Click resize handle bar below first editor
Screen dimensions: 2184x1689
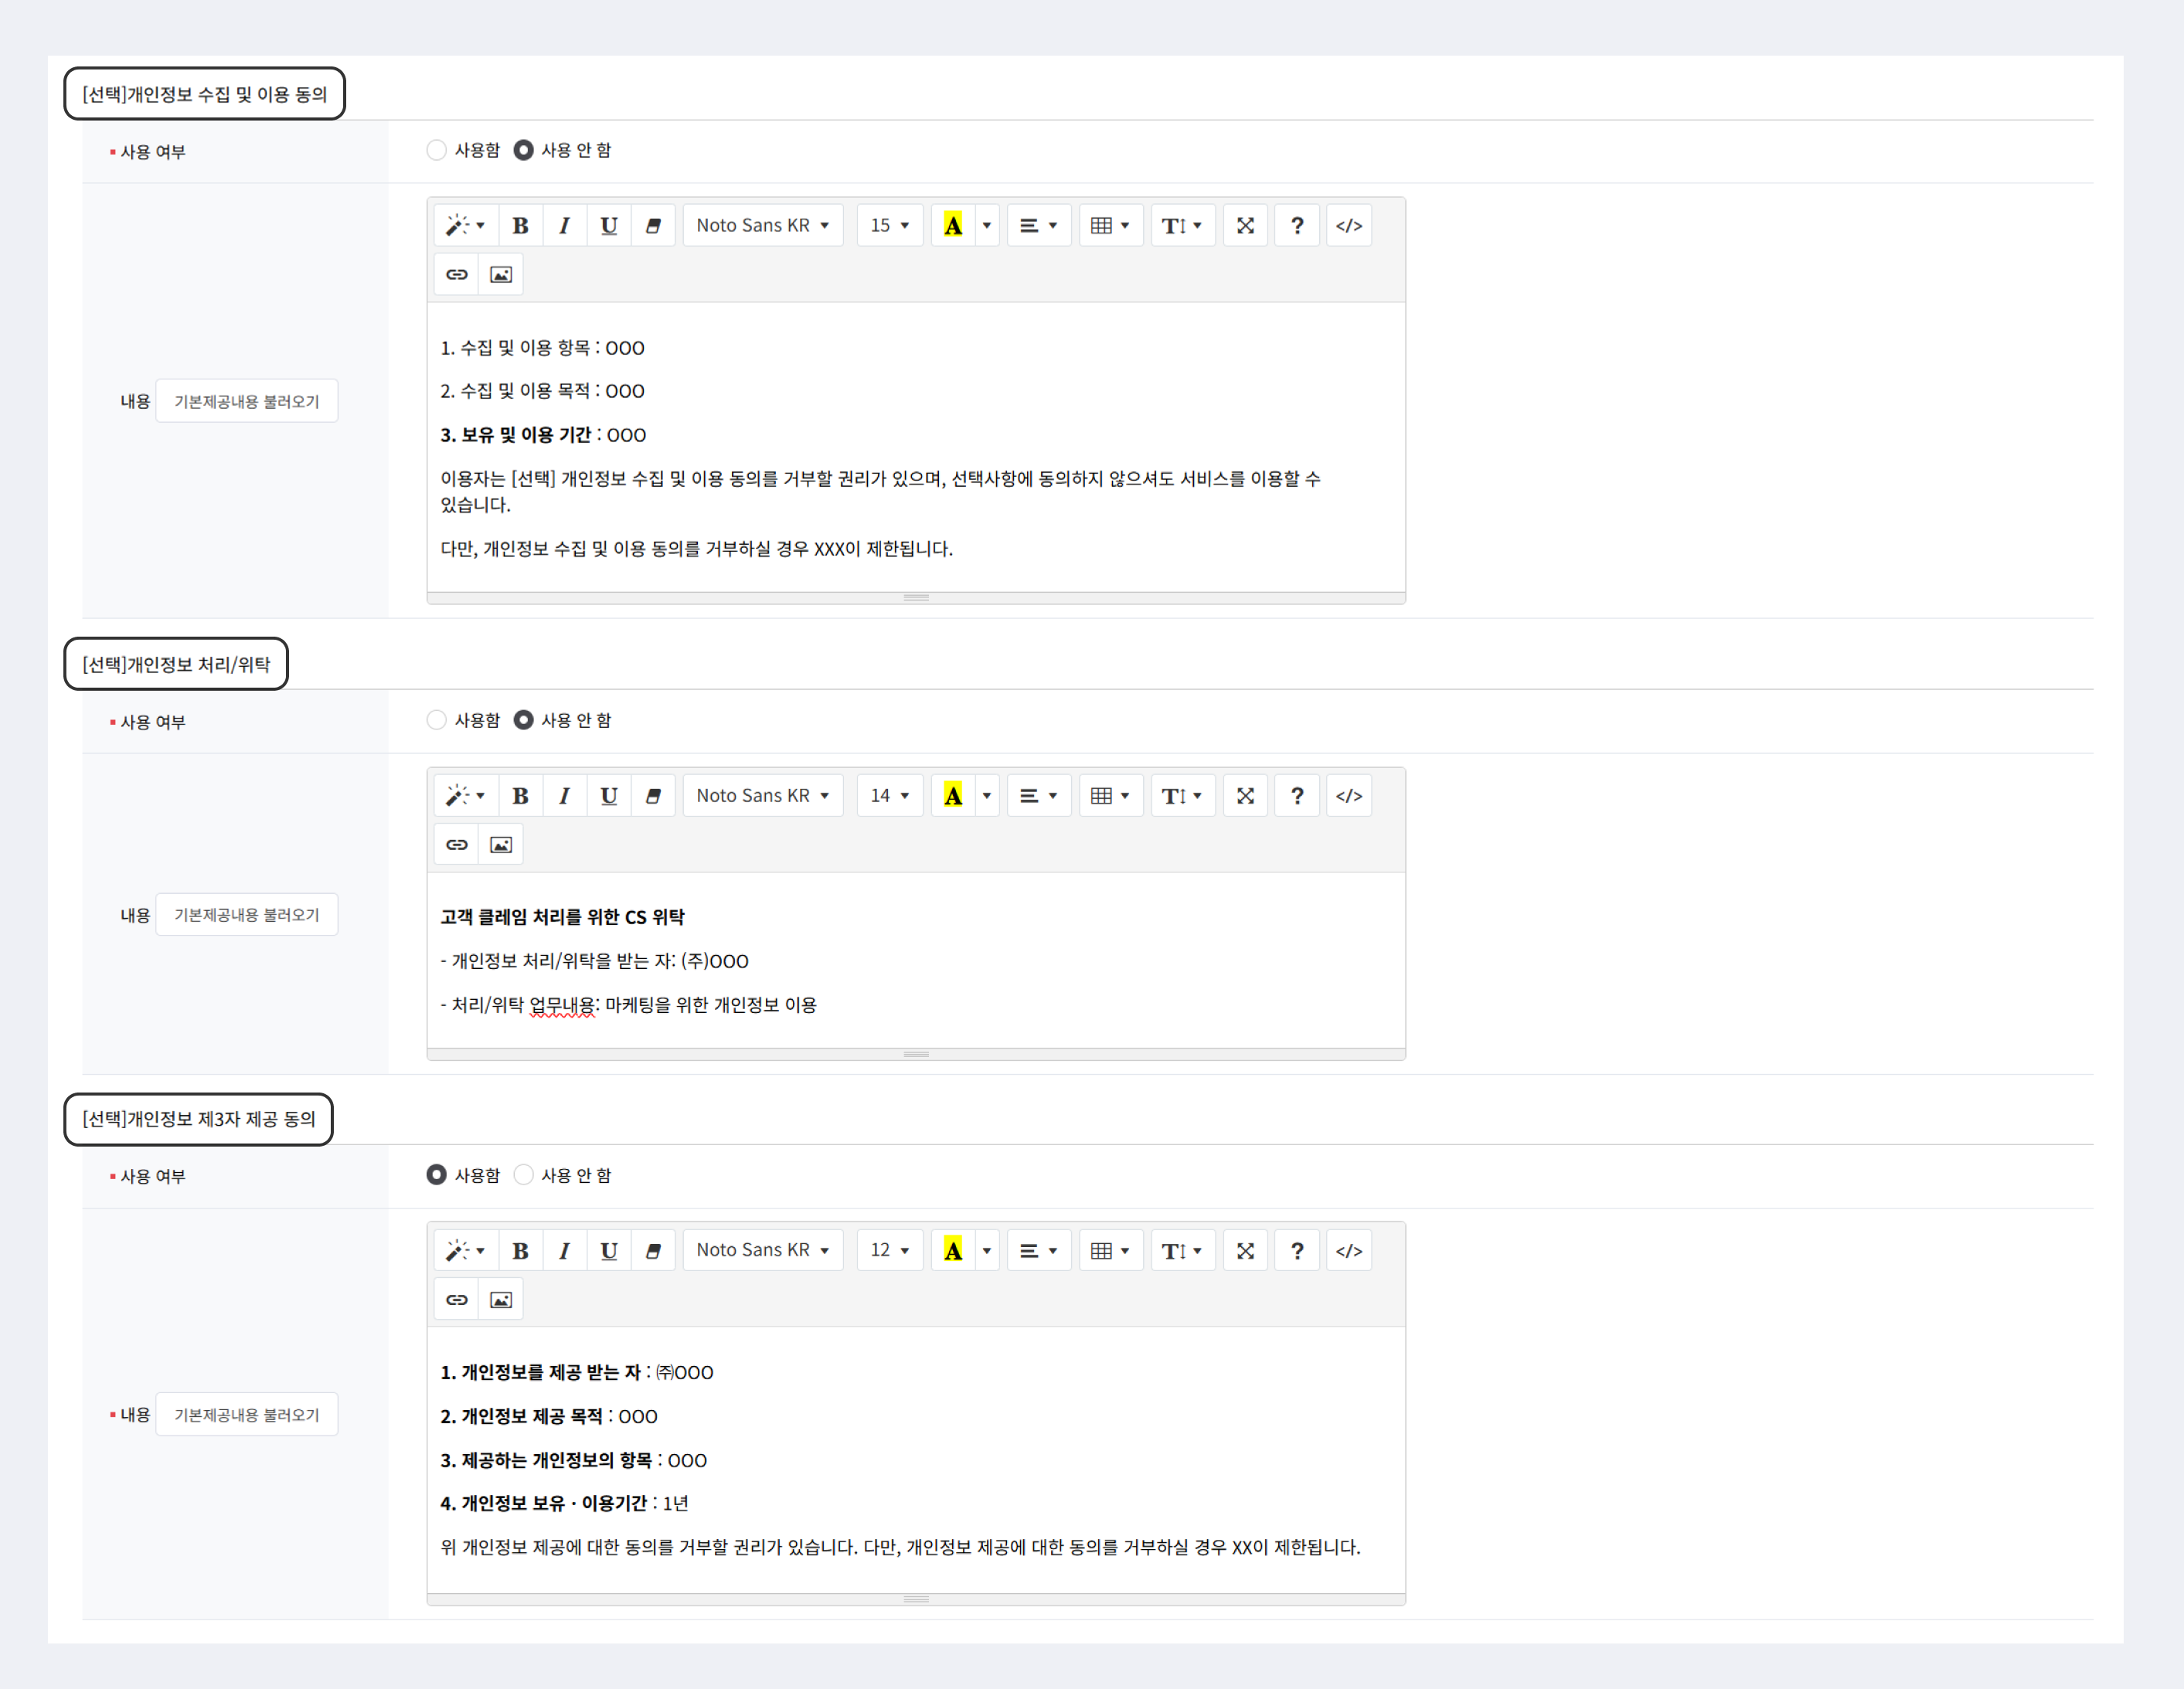coord(916,598)
